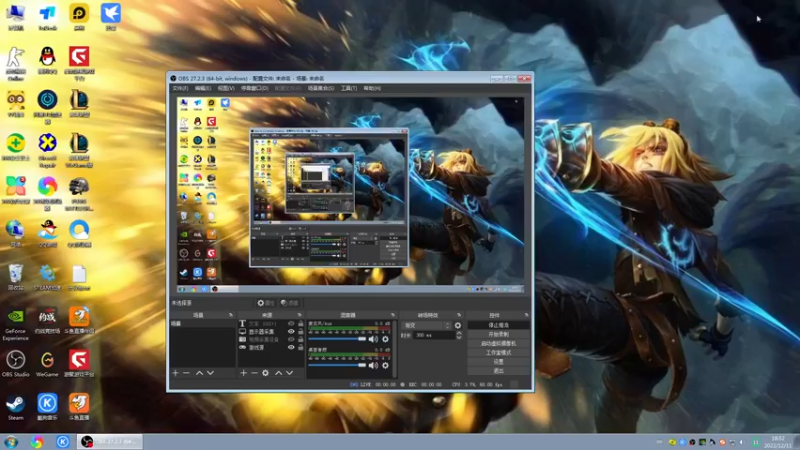
Task: Adjust the 麦克风/Aux volume slider
Action: click(x=337, y=339)
